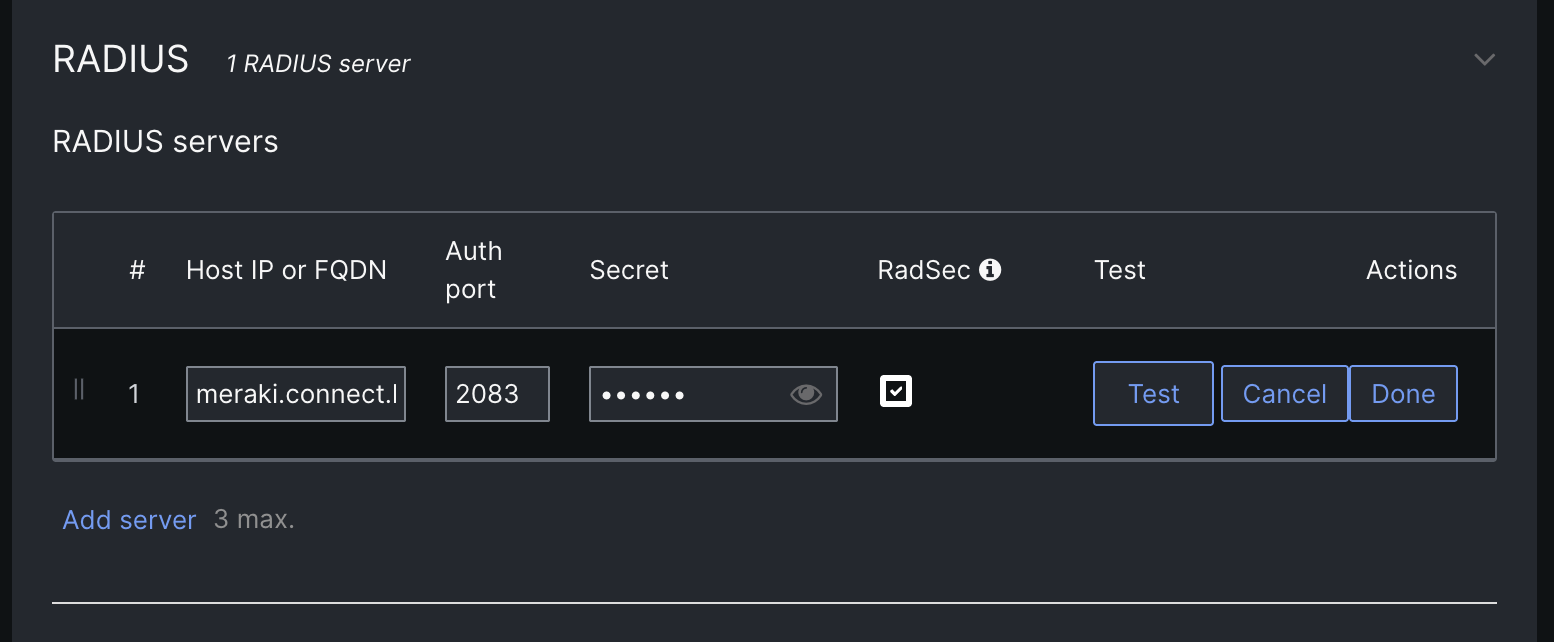Screen dimensions: 1554x642
Task: Click the Add server link
Action: coord(129,520)
